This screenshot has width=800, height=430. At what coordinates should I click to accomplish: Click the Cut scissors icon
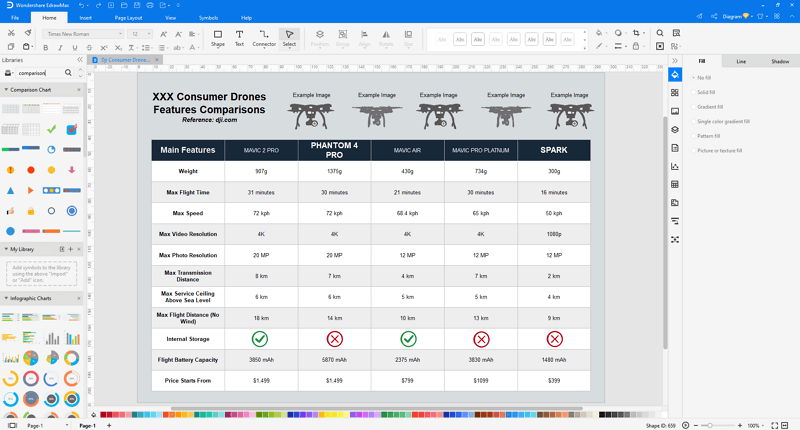tap(11, 33)
